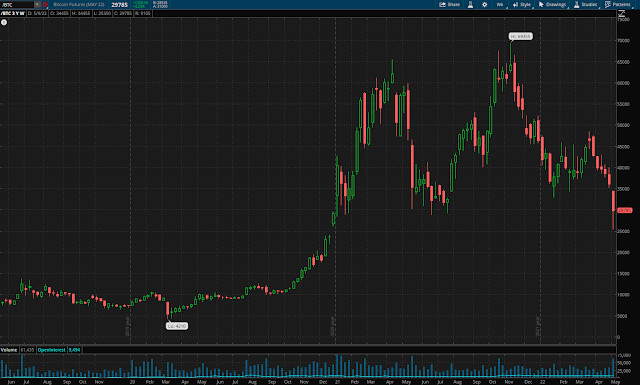Click the red symbol-link clipboard icon

45,4
